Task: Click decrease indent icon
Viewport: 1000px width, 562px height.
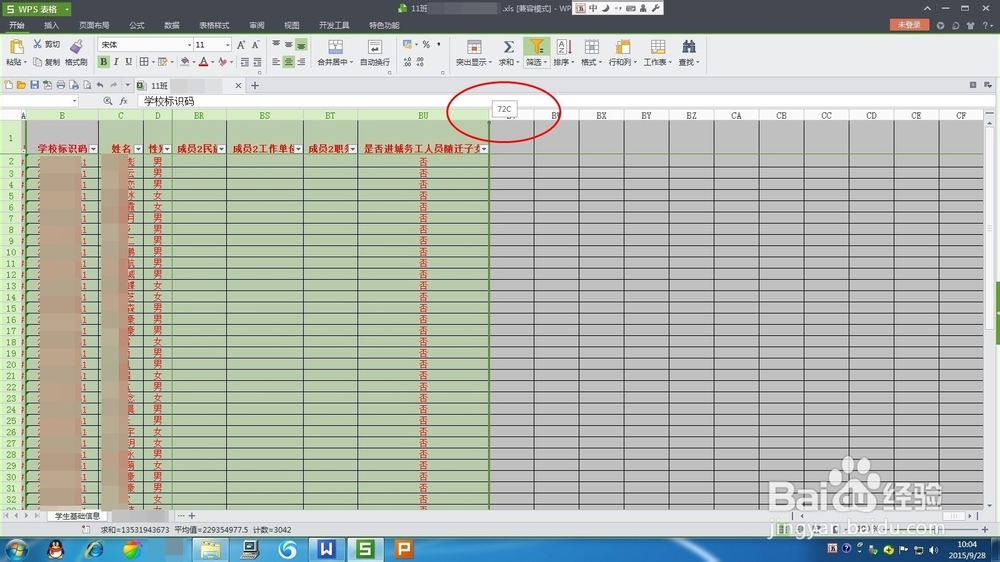Action: [x=245, y=62]
